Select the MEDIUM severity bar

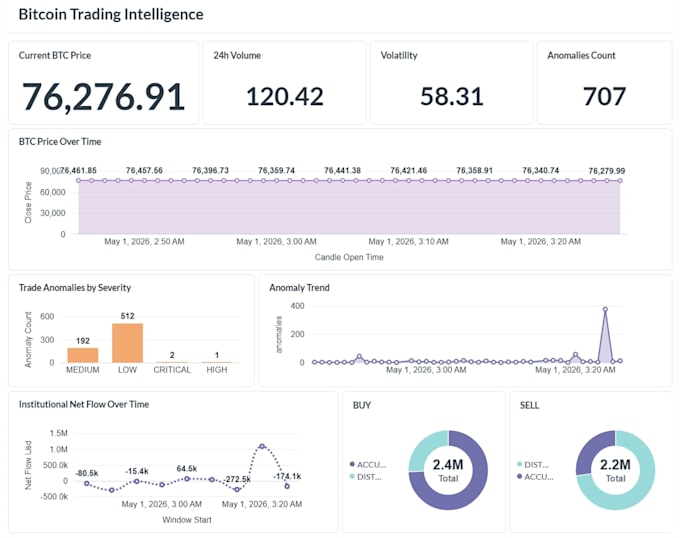pos(82,355)
